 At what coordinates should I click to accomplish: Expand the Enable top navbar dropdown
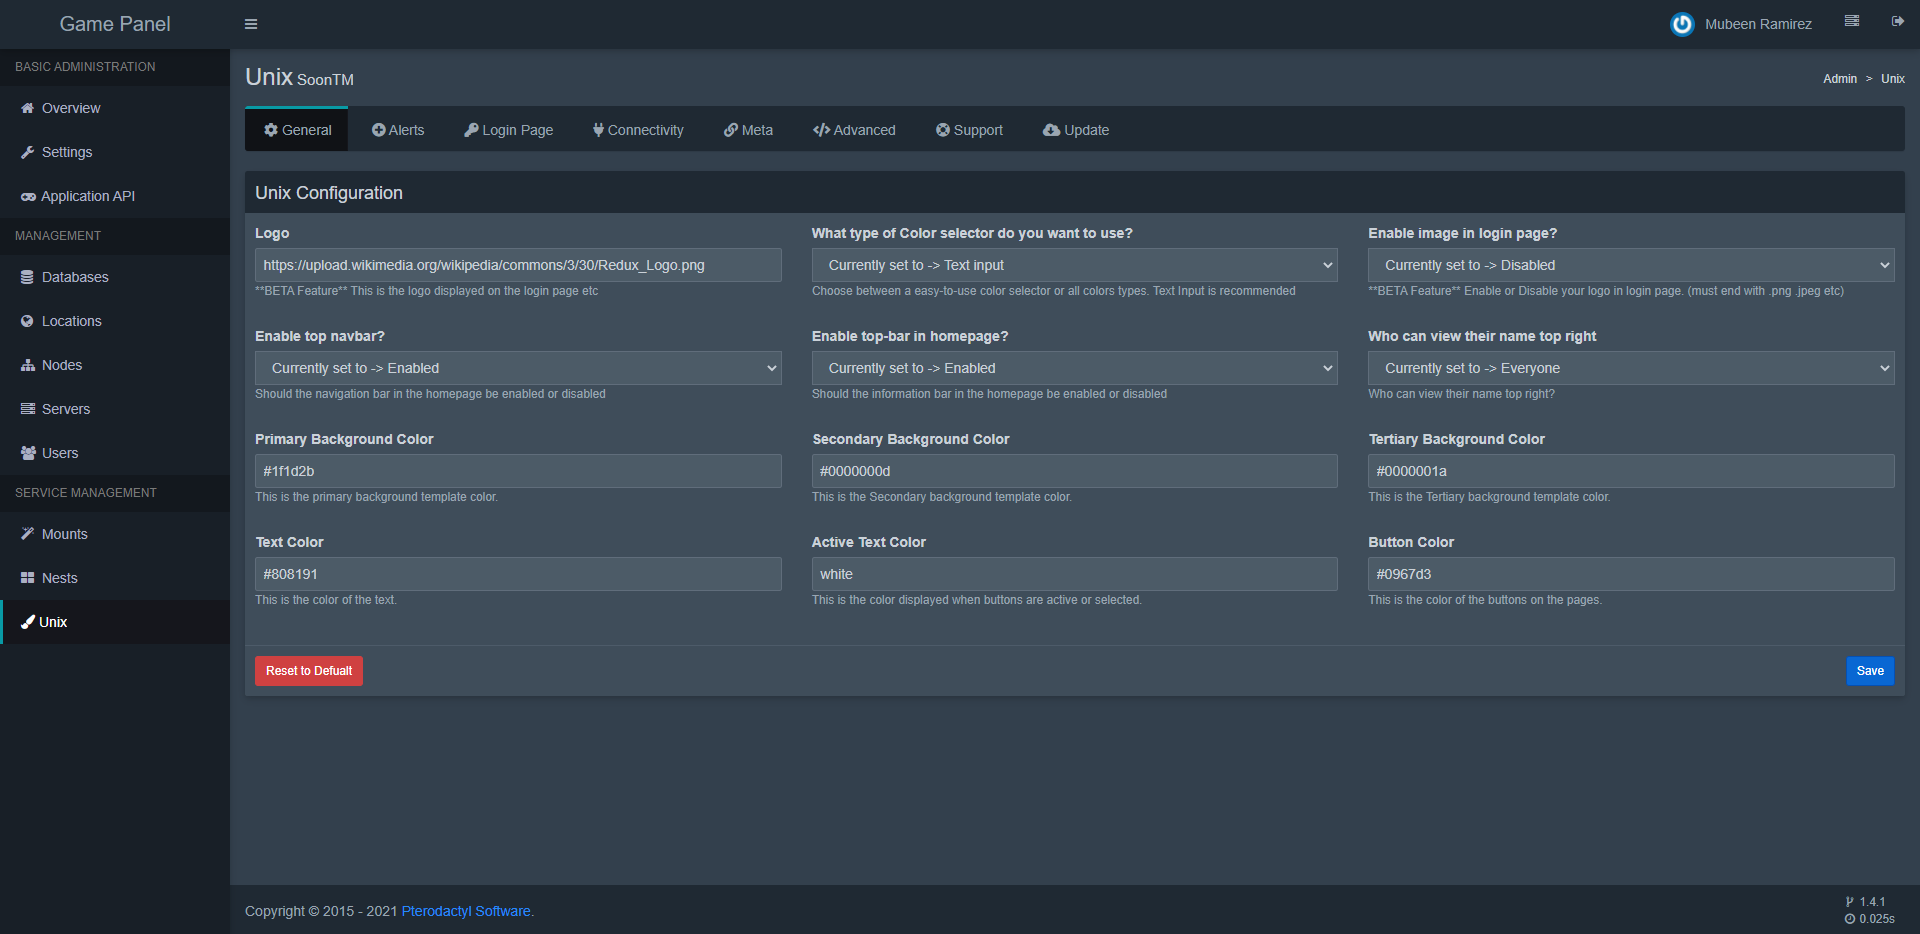pos(518,368)
